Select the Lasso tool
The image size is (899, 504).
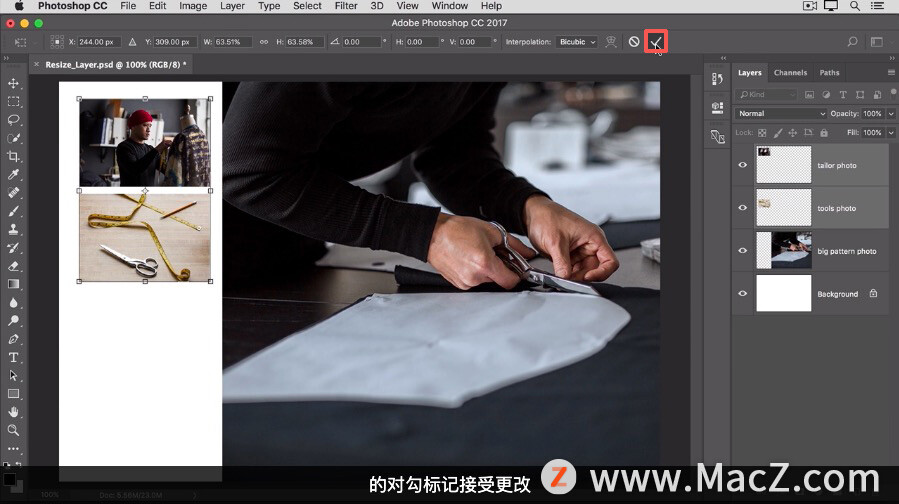point(13,120)
